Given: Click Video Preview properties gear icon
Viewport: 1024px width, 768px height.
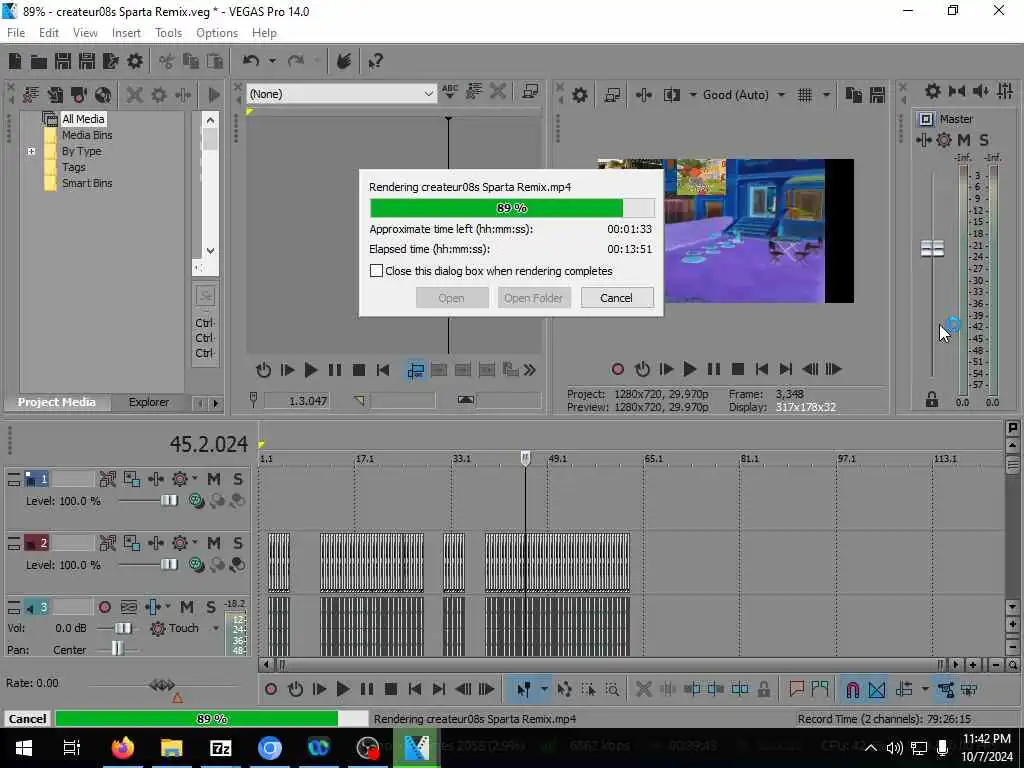Looking at the screenshot, I should click(x=580, y=95).
